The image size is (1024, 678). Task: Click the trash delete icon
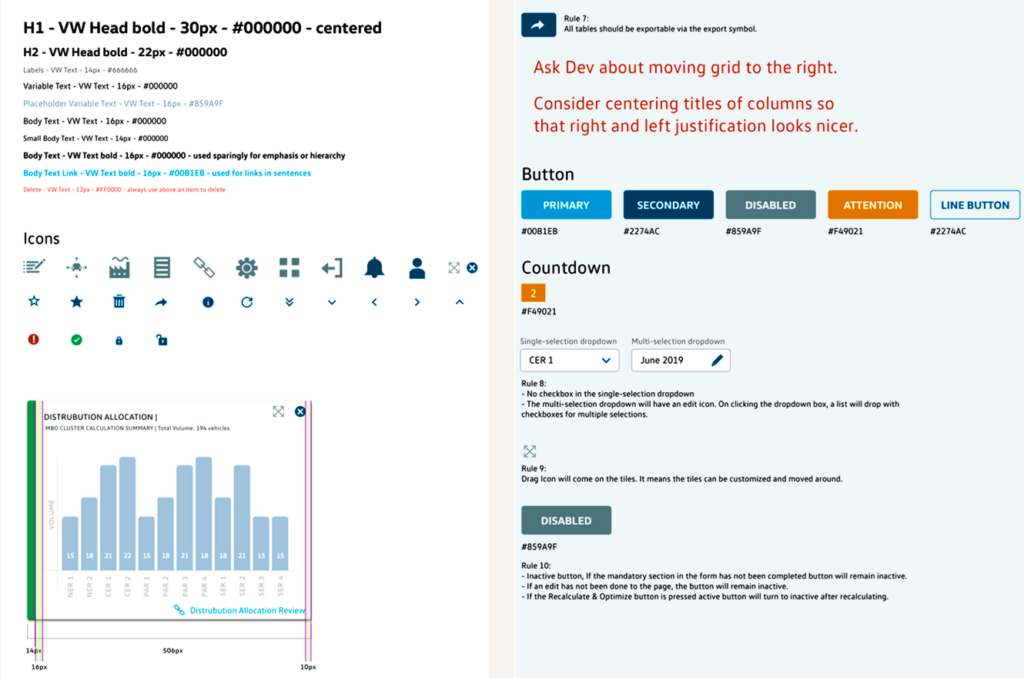pyautogui.click(x=119, y=301)
